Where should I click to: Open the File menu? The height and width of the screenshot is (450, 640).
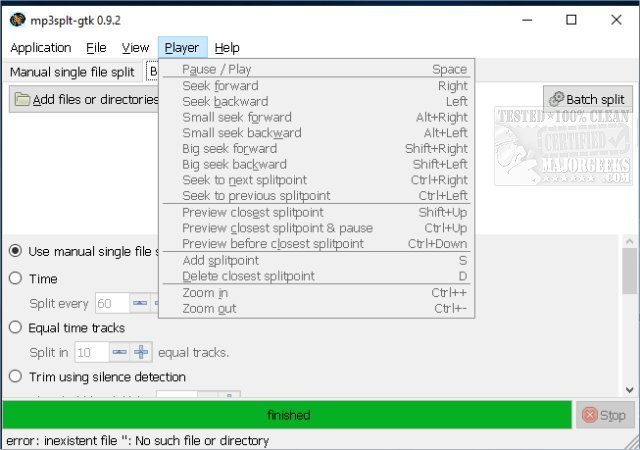[x=96, y=48]
